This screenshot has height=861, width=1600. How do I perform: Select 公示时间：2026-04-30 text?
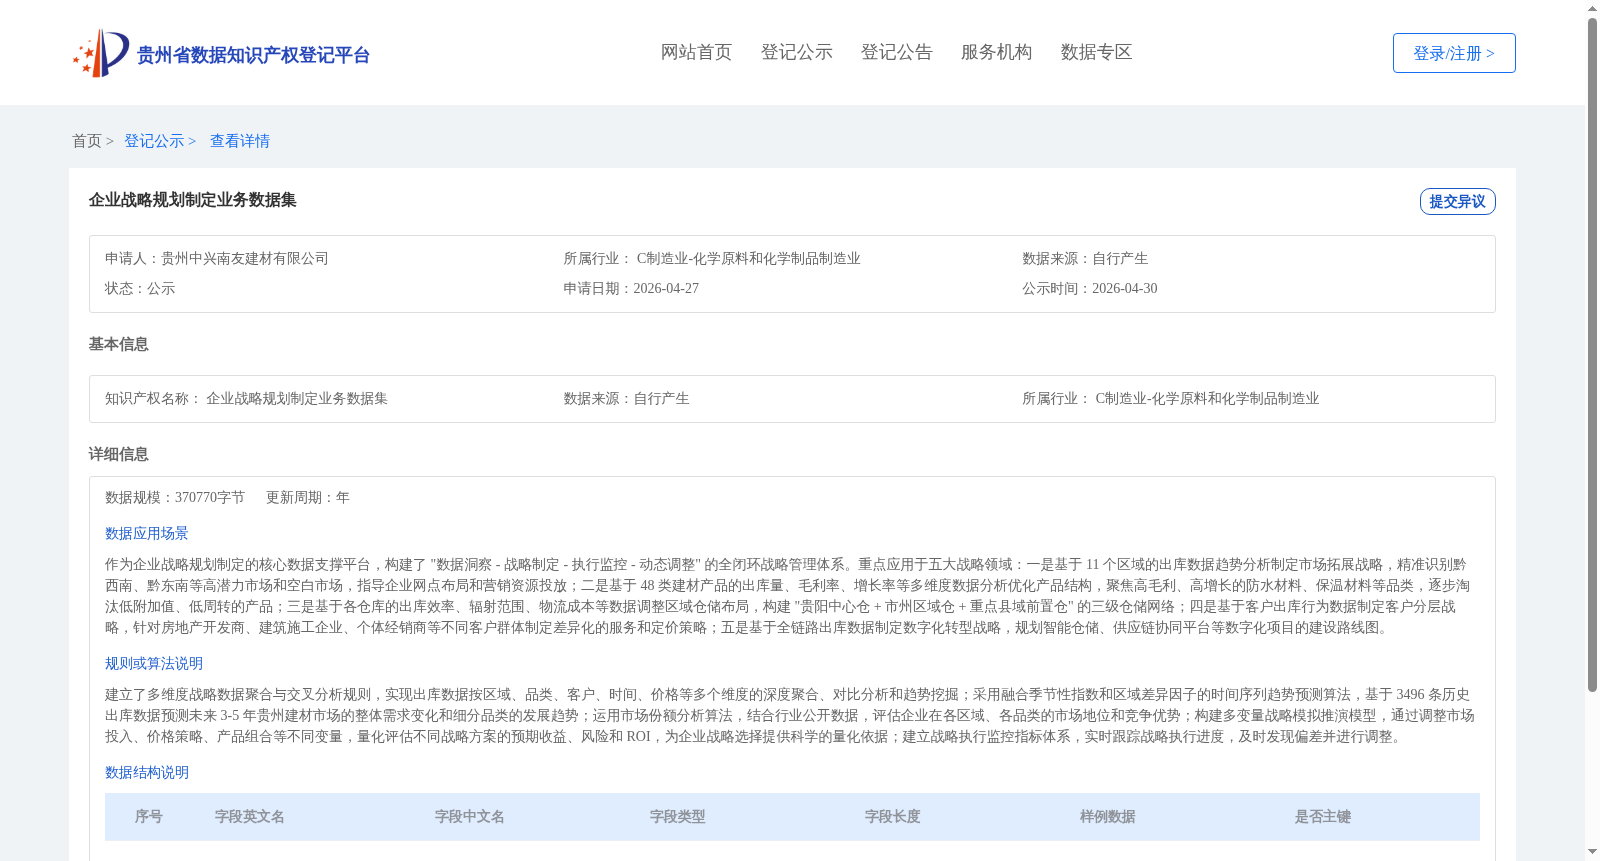1090,288
